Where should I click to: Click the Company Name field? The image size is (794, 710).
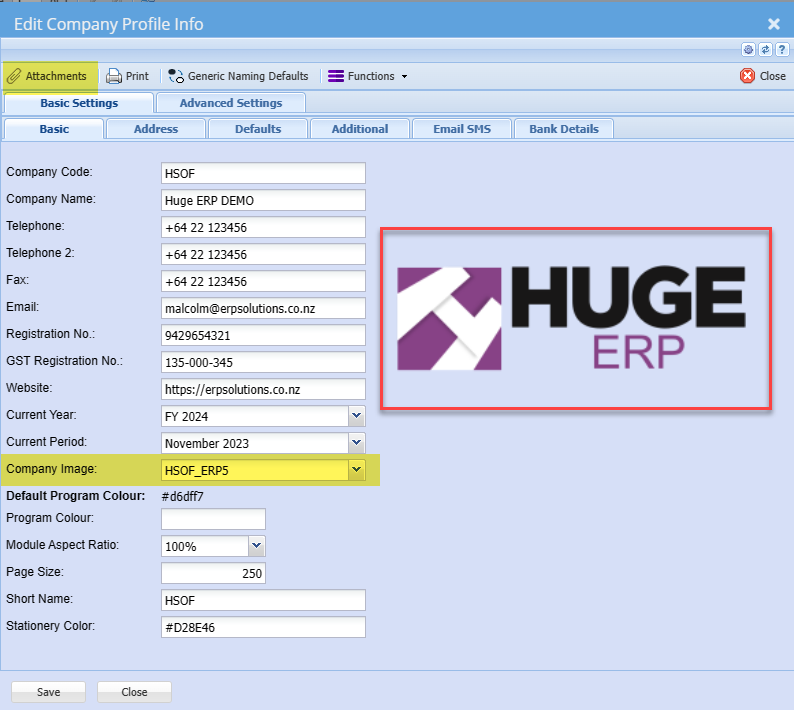(x=263, y=200)
